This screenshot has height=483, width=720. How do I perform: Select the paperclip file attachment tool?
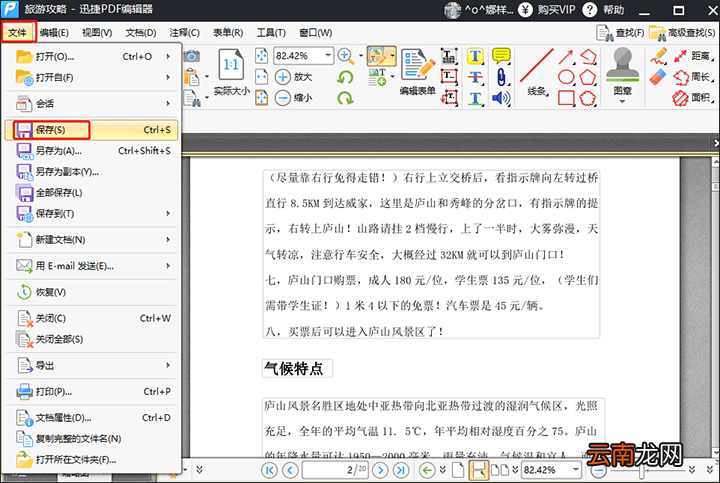501,77
